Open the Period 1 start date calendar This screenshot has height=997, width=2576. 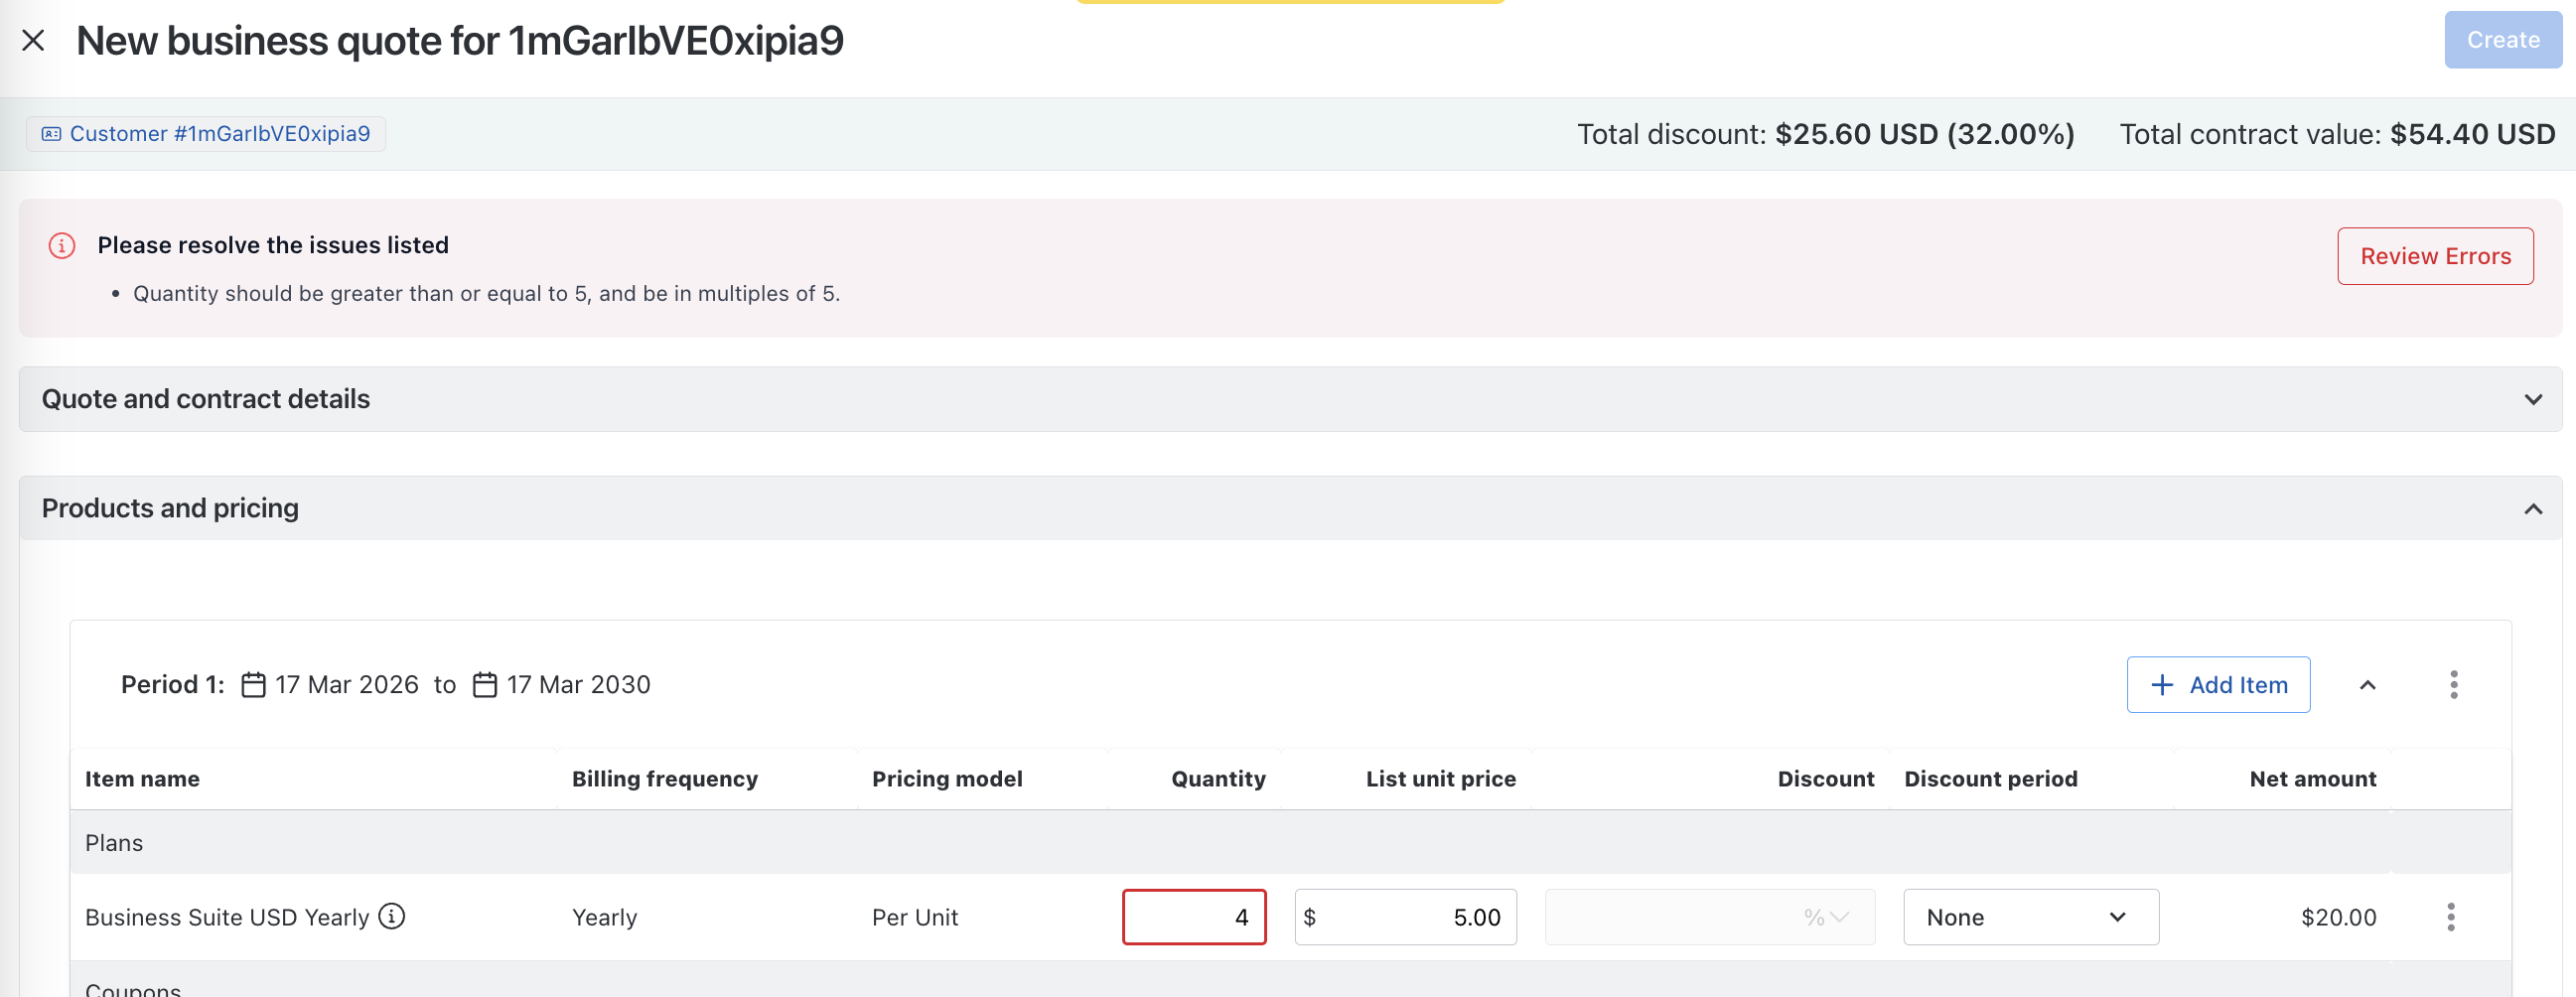[x=253, y=685]
